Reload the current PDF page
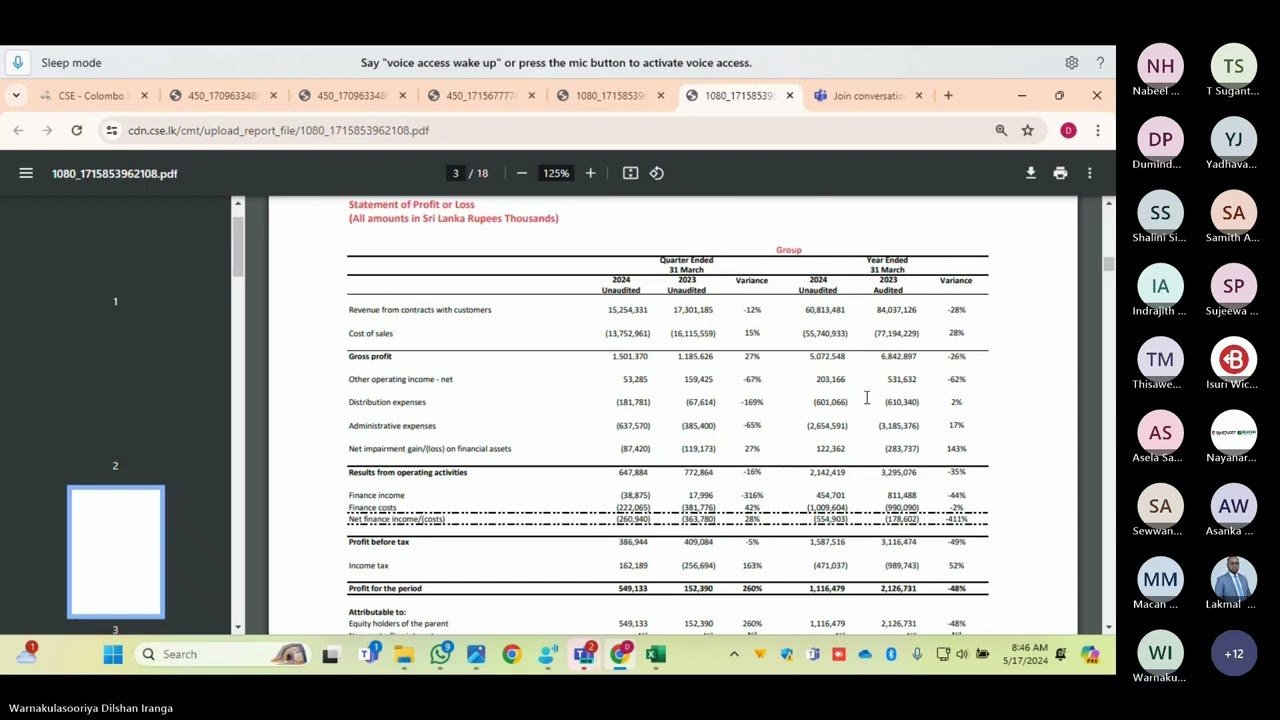The height and width of the screenshot is (720, 1280). pyautogui.click(x=77, y=130)
